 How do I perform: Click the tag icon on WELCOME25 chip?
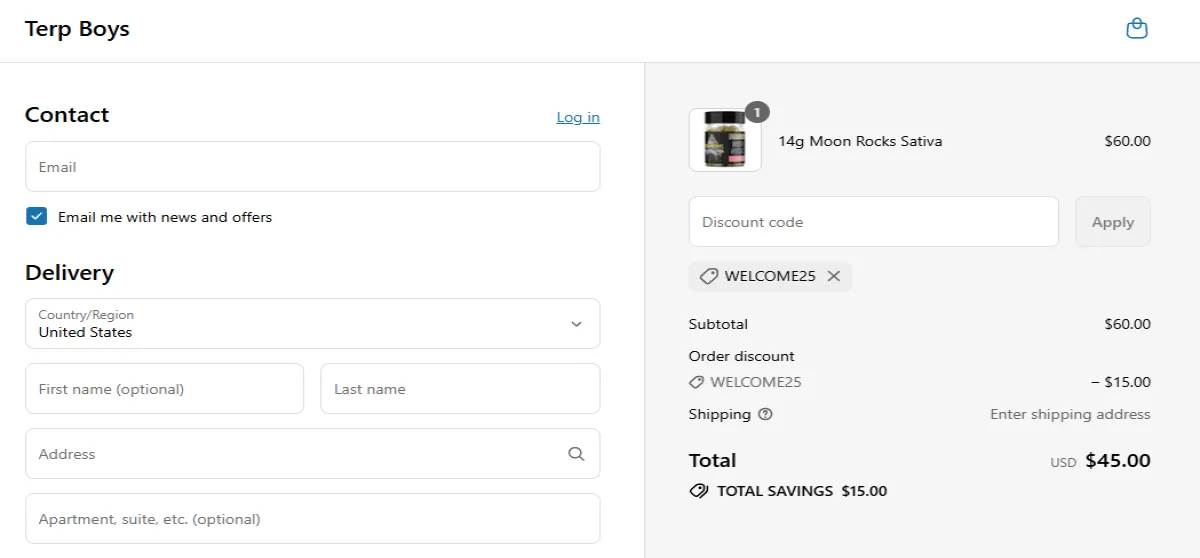click(x=708, y=276)
